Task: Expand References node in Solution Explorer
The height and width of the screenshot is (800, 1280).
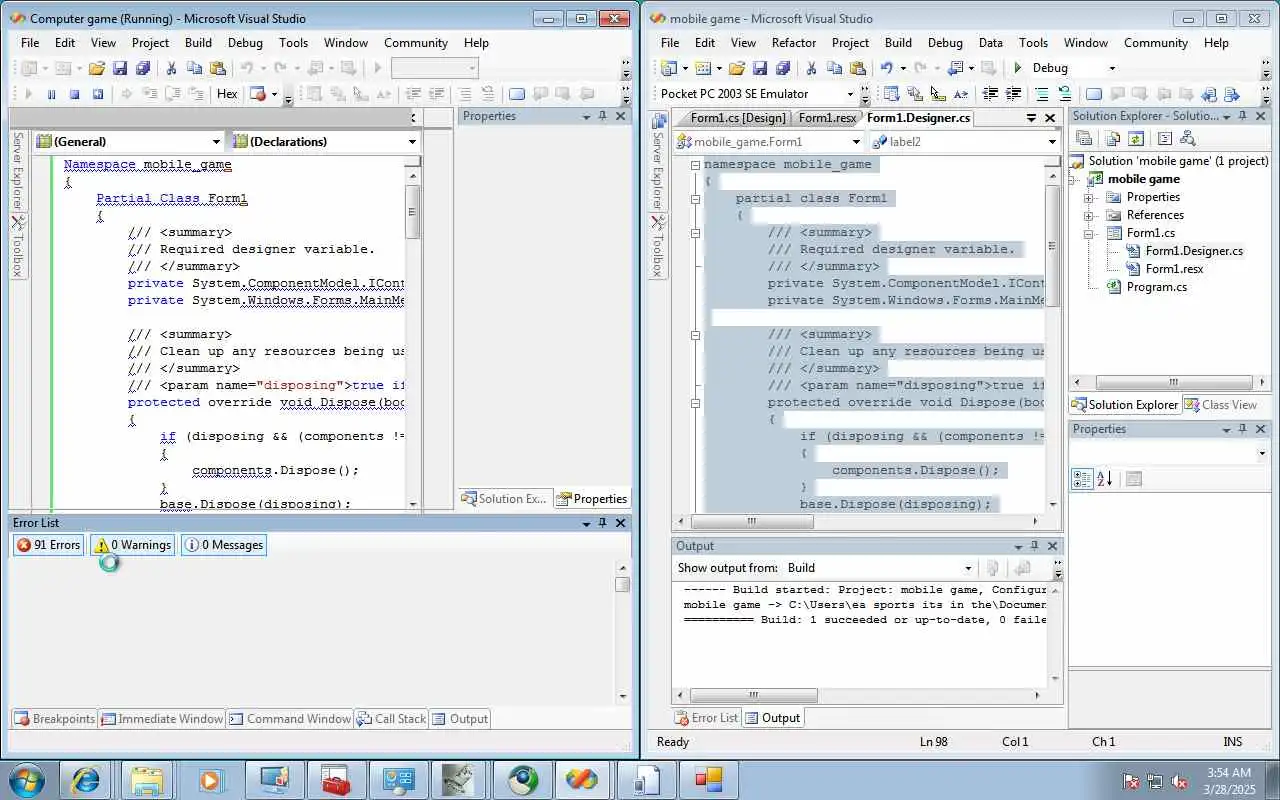Action: (x=1088, y=215)
